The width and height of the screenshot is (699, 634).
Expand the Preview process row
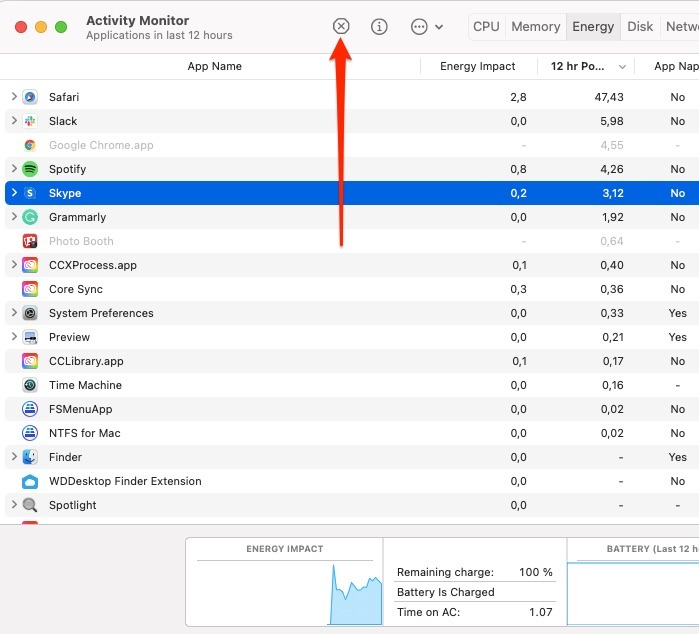pyautogui.click(x=14, y=337)
